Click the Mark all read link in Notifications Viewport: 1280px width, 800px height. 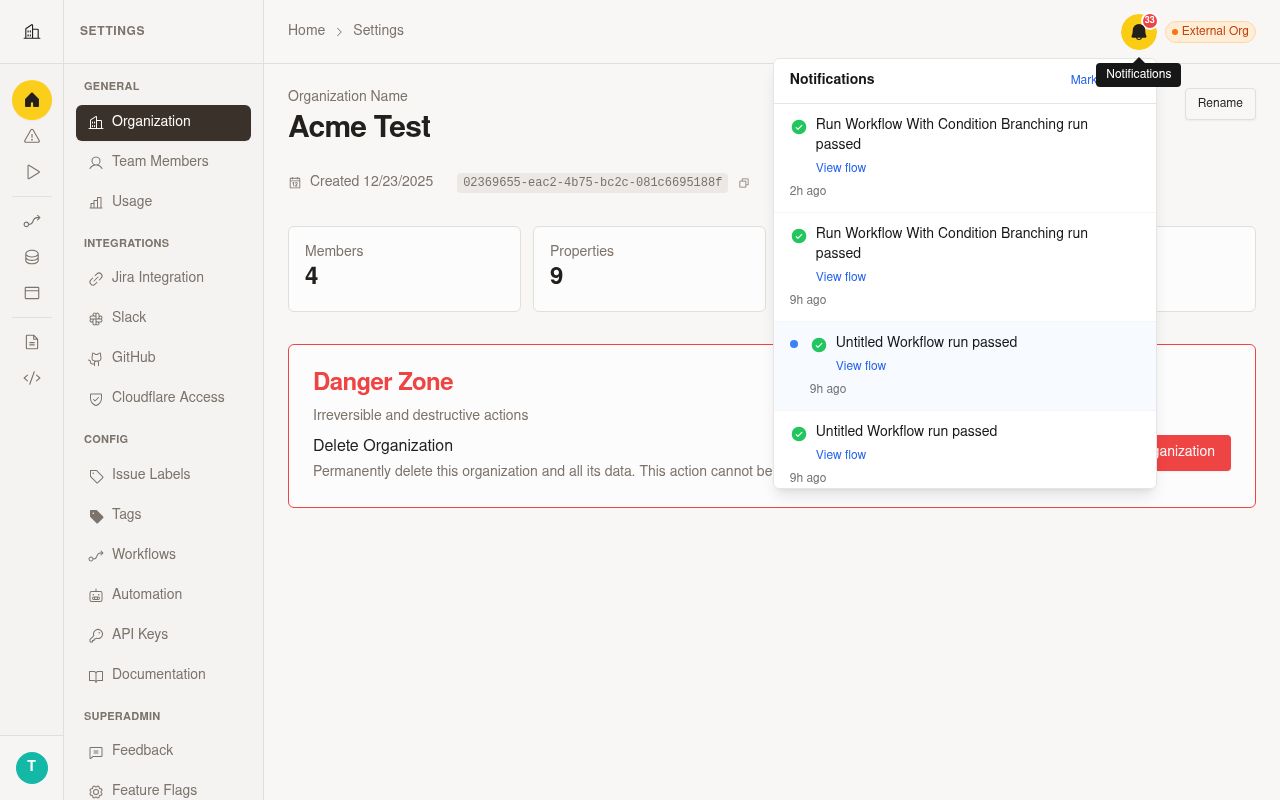[x=1084, y=80]
